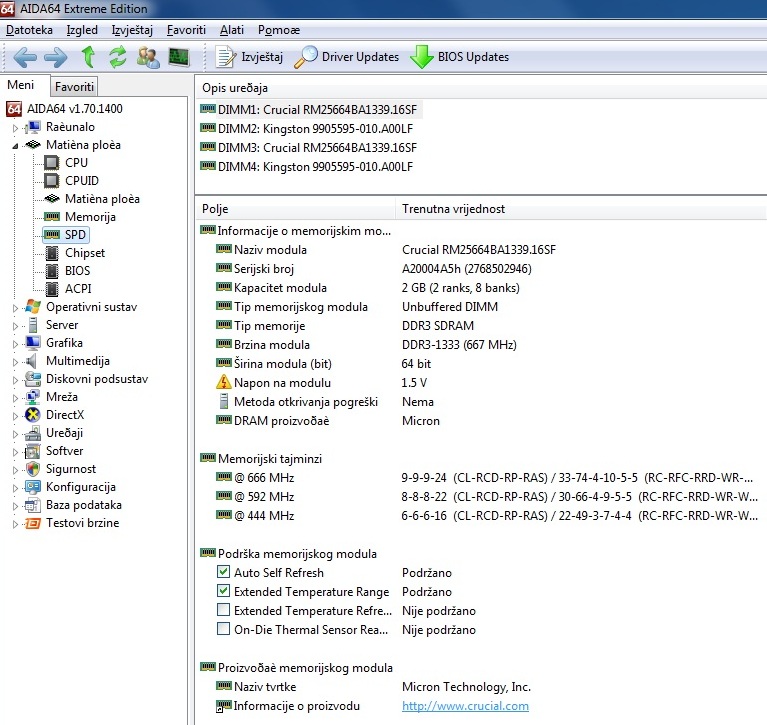This screenshot has width=767, height=725.
Task: Click the green up arrow icon
Action: click(89, 57)
